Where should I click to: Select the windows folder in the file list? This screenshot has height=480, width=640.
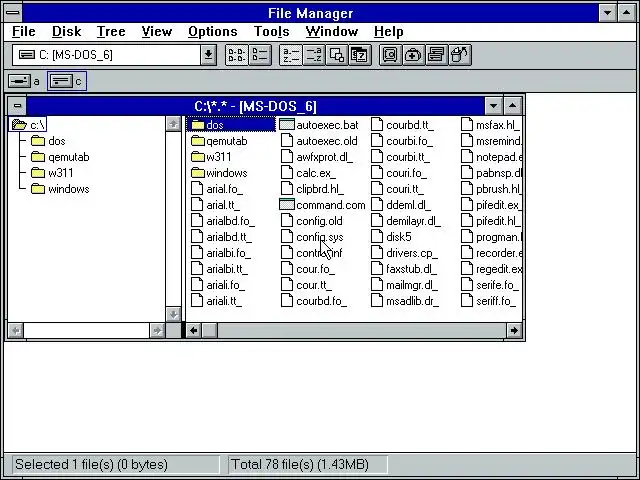[219, 173]
